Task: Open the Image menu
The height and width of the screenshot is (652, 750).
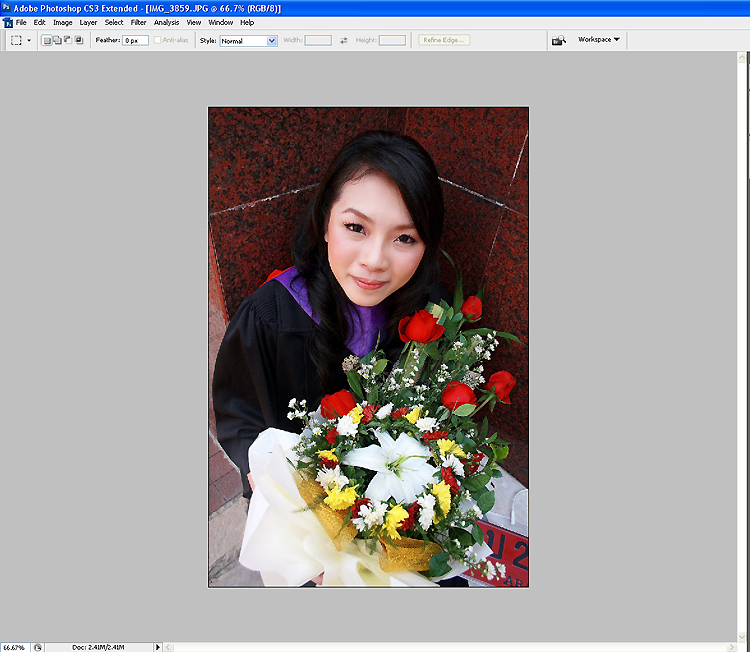Action: click(x=63, y=22)
